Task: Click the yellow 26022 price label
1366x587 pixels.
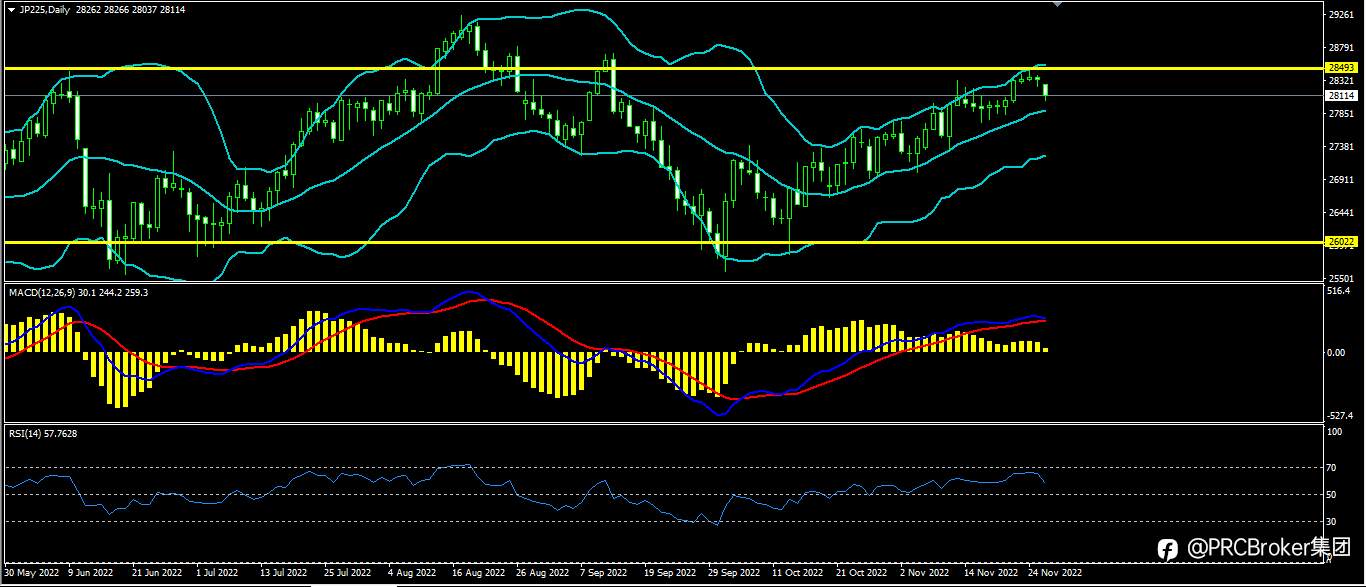Action: (1340, 242)
